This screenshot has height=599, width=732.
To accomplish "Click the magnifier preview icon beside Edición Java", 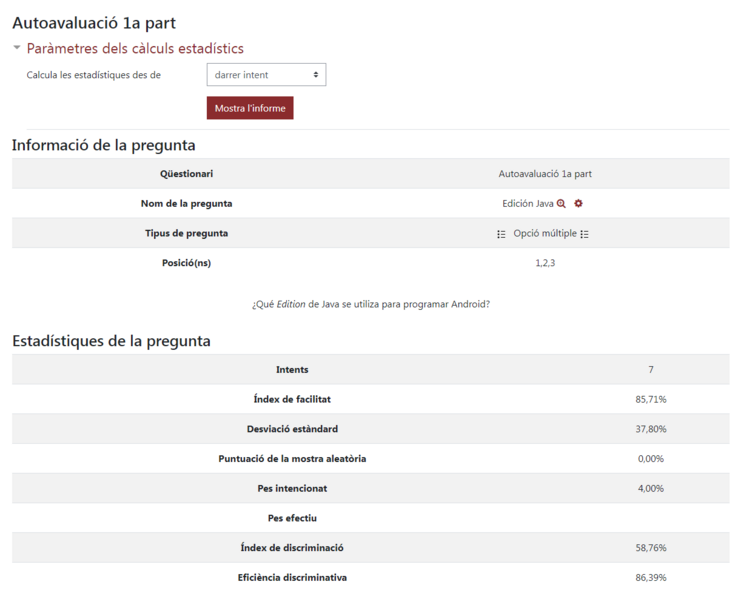I will tap(561, 204).
